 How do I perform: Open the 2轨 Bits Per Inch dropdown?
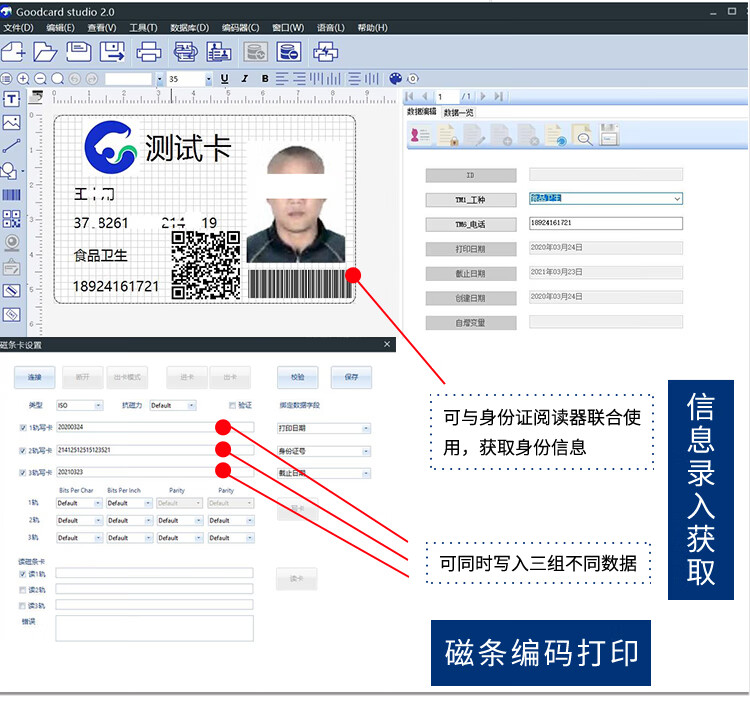pos(130,520)
